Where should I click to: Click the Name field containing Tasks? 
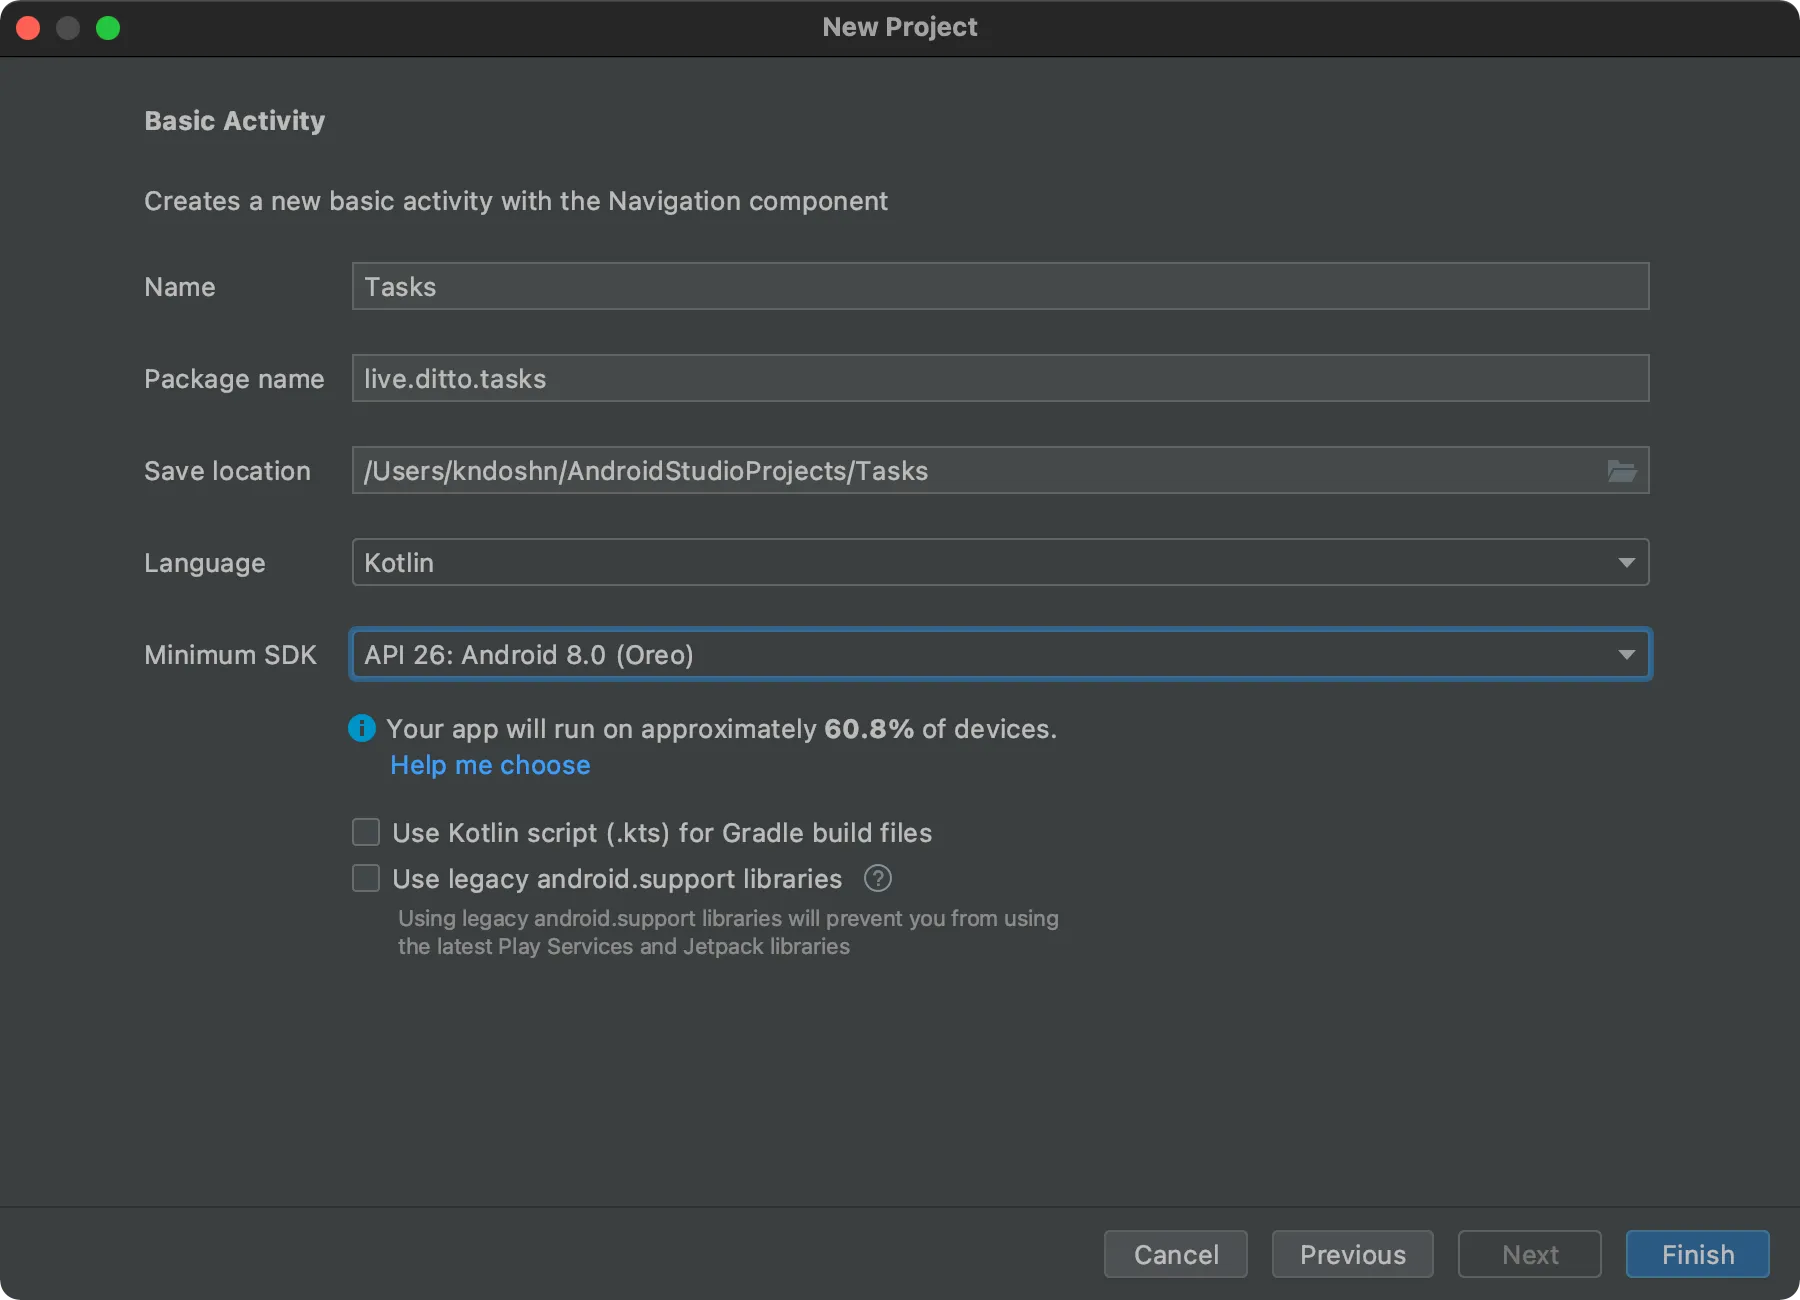click(1000, 286)
